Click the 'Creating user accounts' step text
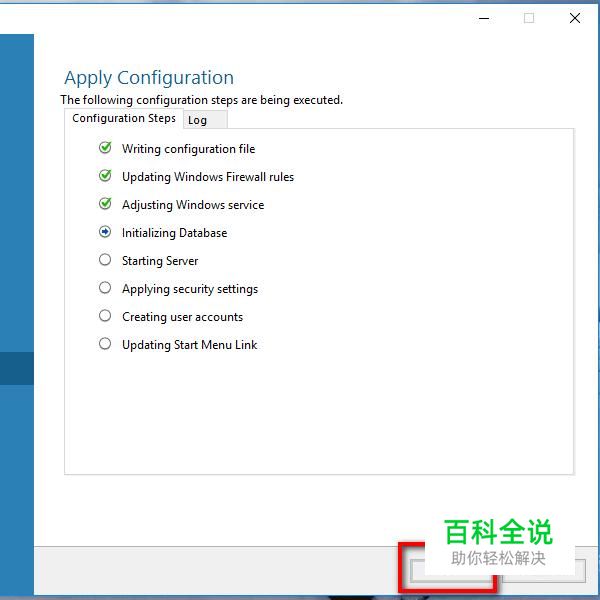 click(x=183, y=317)
